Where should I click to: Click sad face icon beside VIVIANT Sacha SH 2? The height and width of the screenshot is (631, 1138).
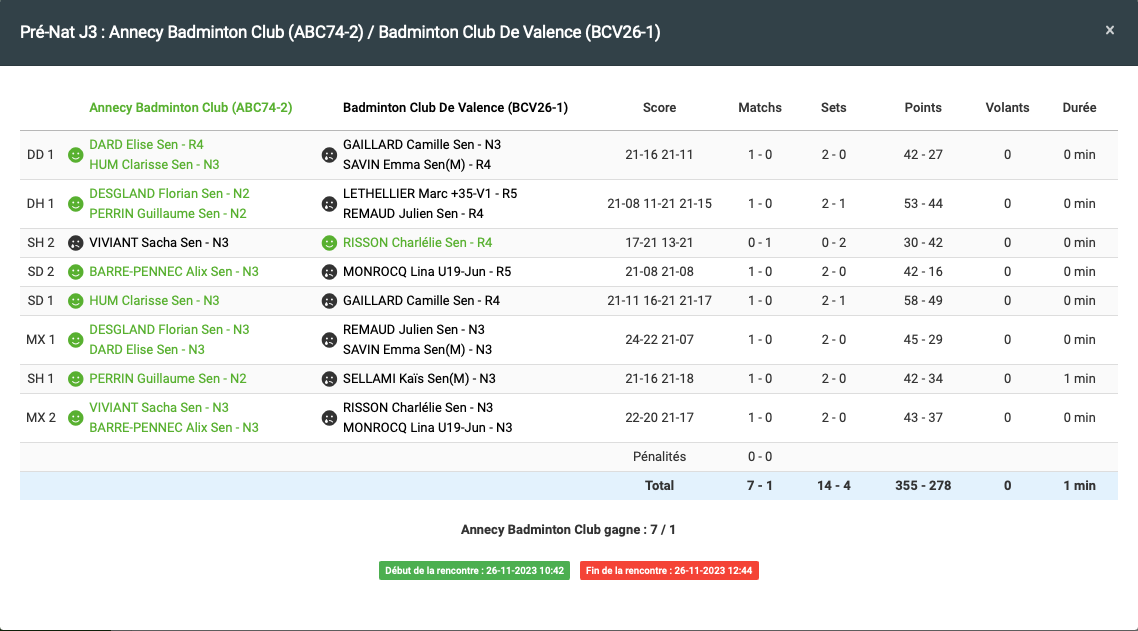point(75,243)
